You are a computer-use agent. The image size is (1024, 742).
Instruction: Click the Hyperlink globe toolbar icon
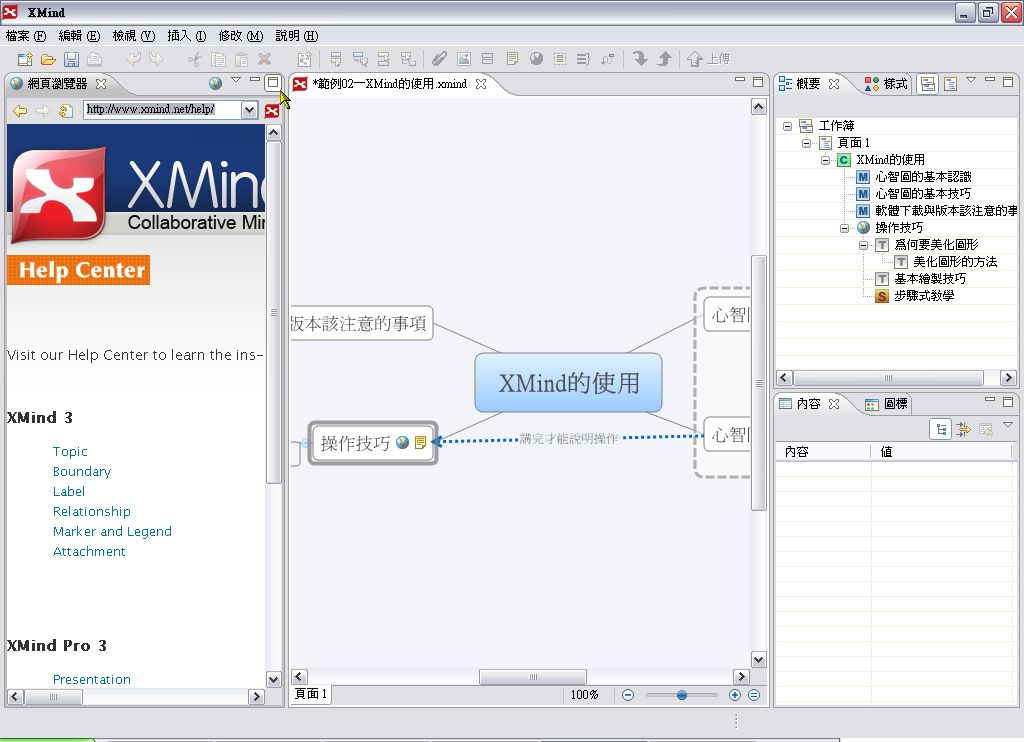(x=536, y=59)
